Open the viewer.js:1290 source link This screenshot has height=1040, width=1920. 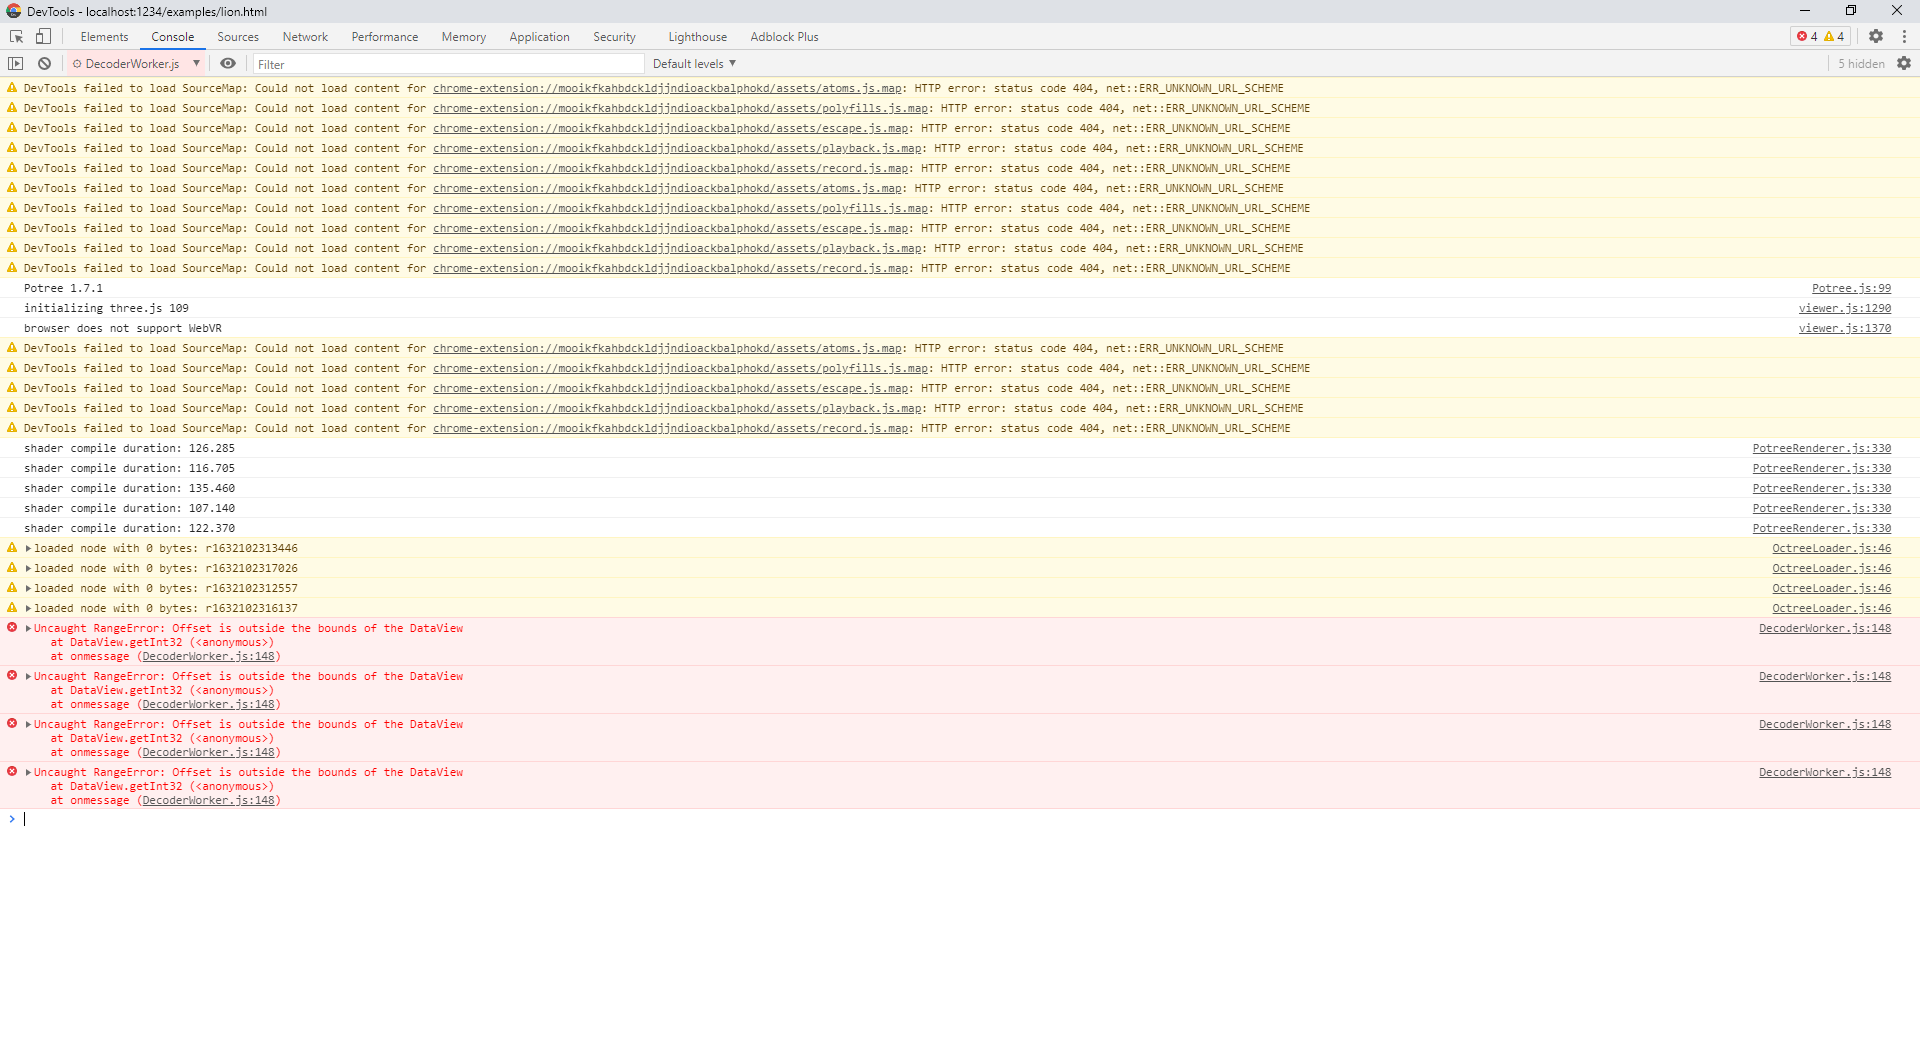click(x=1845, y=308)
